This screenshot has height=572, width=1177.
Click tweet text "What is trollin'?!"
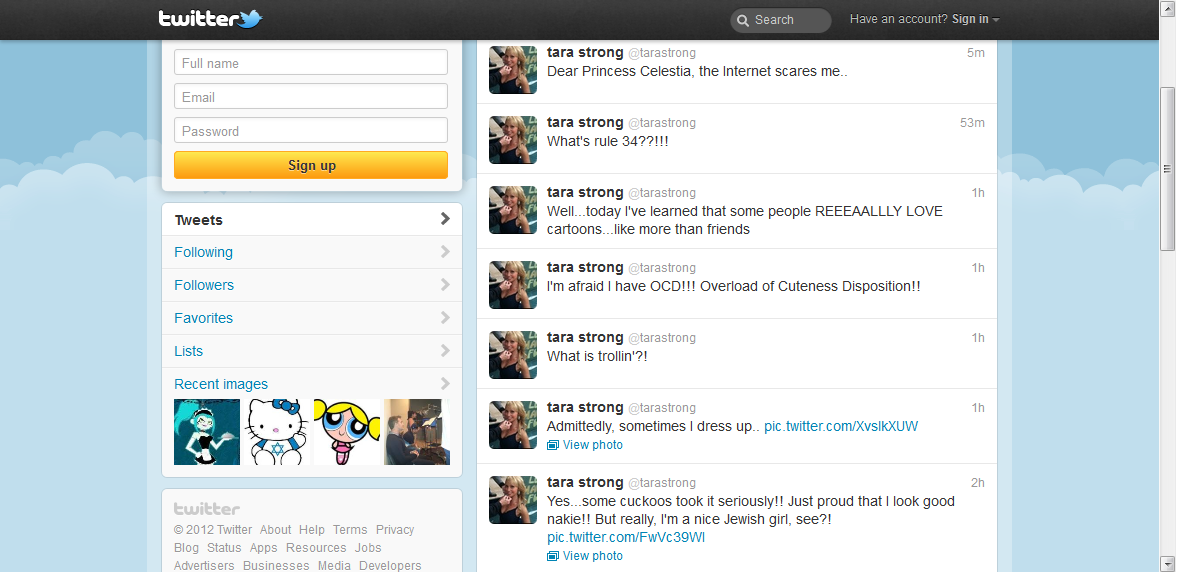click(x=597, y=357)
